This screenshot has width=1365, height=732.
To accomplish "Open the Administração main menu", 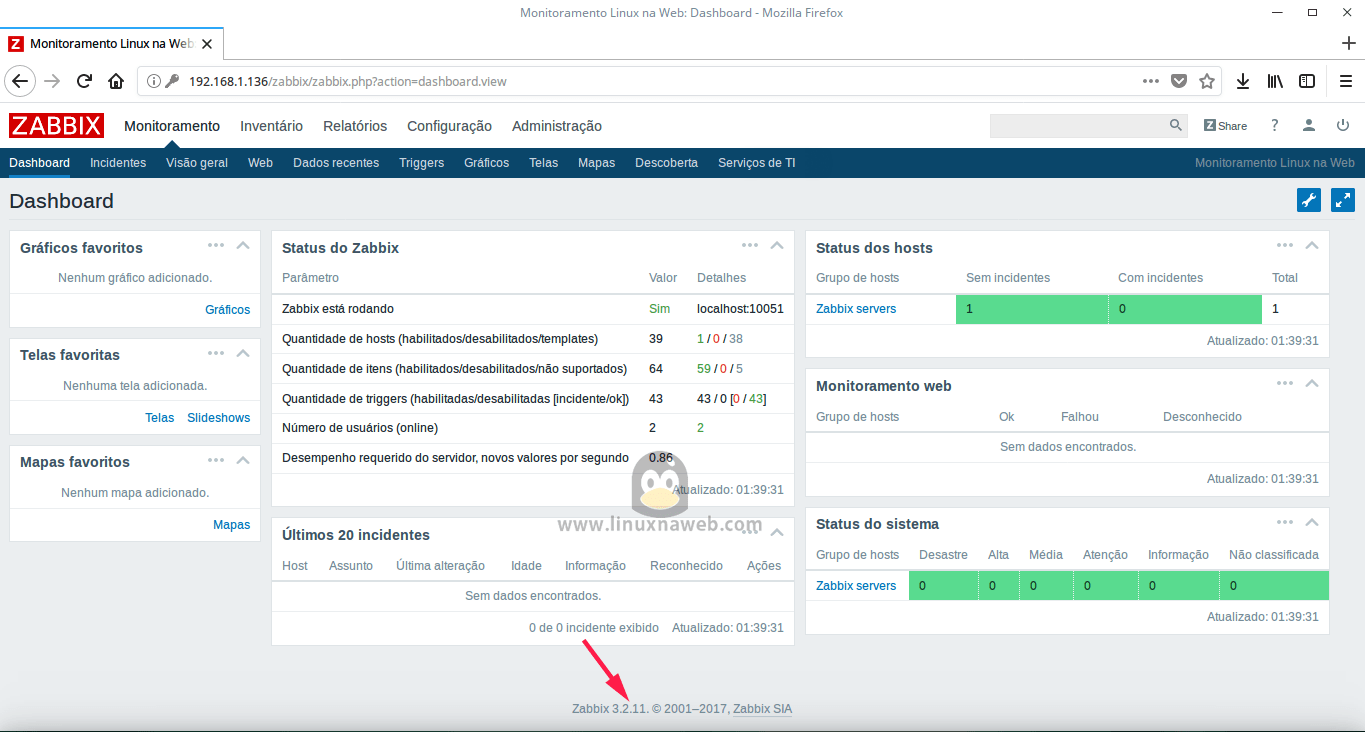I will (x=557, y=126).
